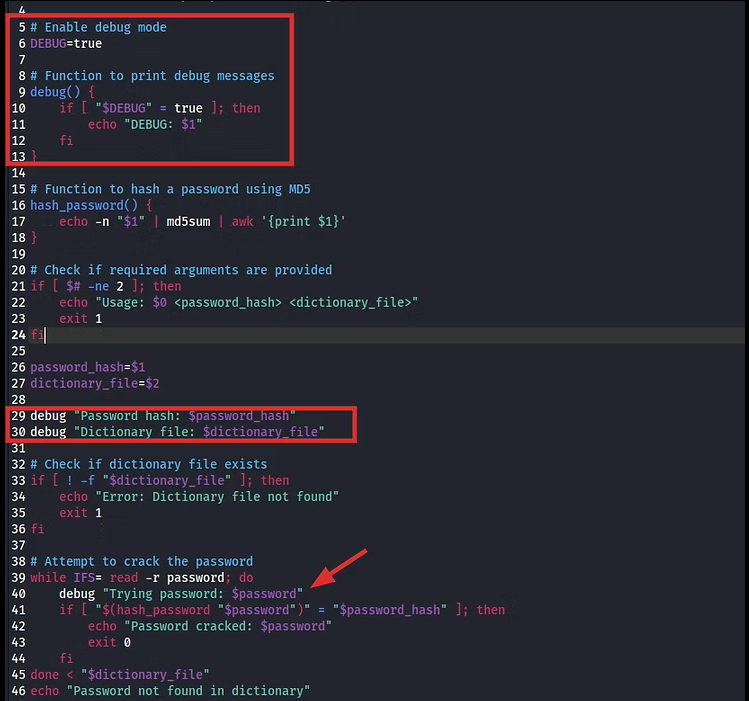Click line number 28 in the gutter
Viewport: 749px width, 701px height.
(19, 400)
